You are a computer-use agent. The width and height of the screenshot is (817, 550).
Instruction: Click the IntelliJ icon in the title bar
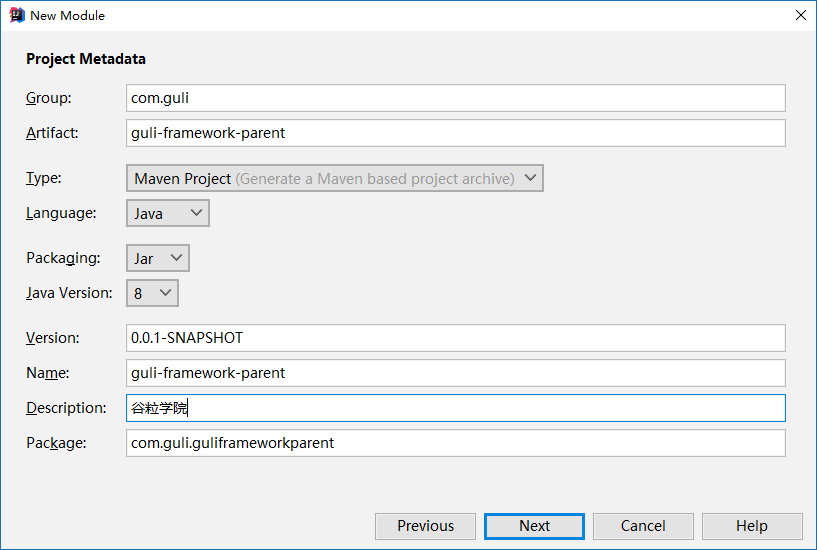[16, 15]
